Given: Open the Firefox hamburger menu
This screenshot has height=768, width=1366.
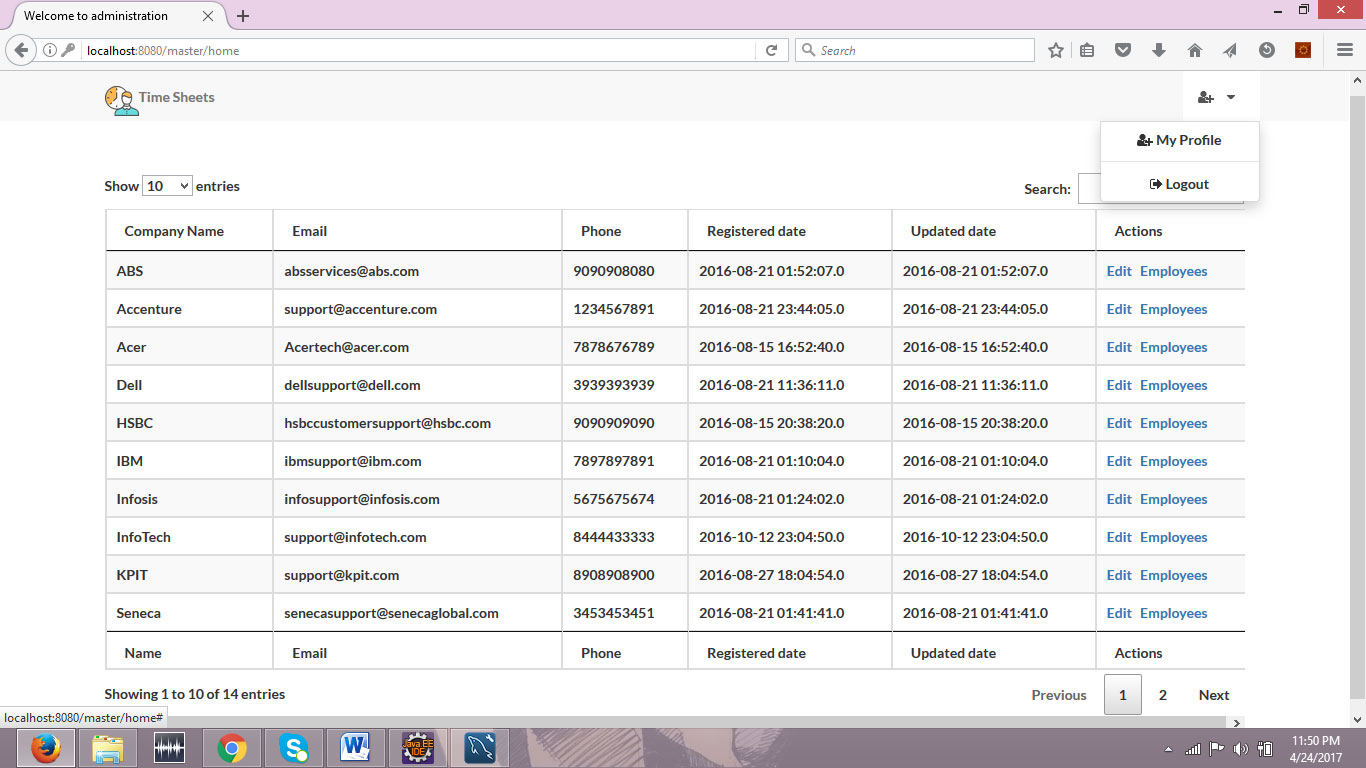Looking at the screenshot, I should pyautogui.click(x=1345, y=51).
